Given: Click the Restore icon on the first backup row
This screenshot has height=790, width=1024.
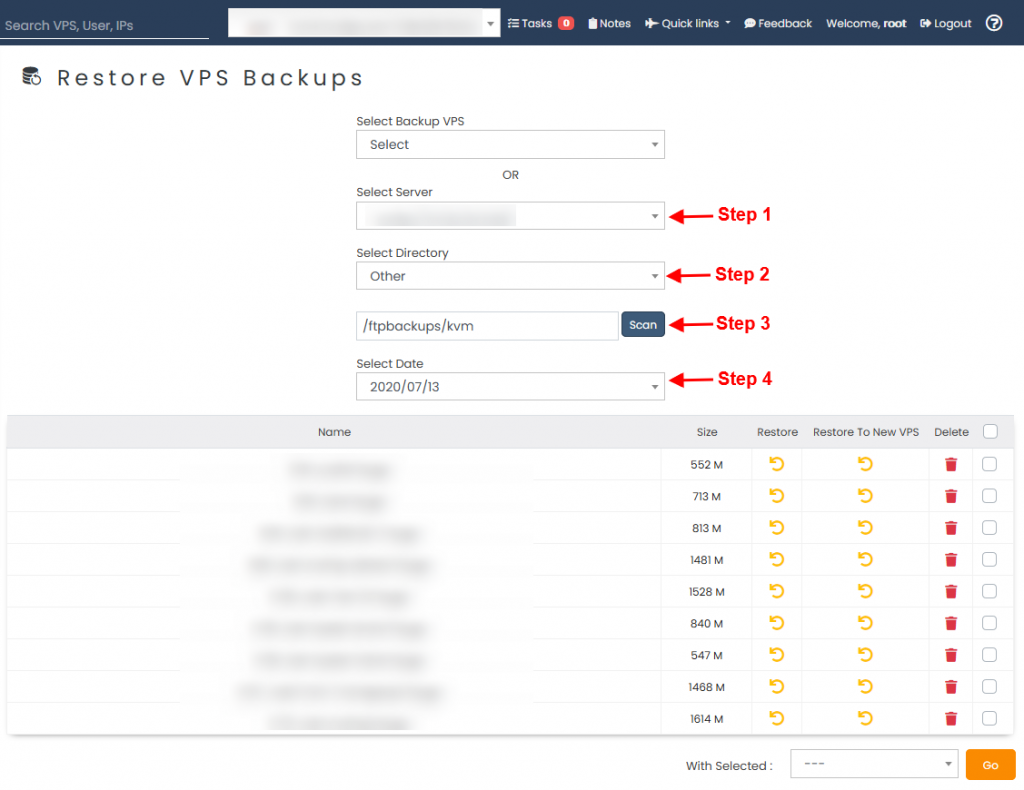Looking at the screenshot, I should point(777,464).
